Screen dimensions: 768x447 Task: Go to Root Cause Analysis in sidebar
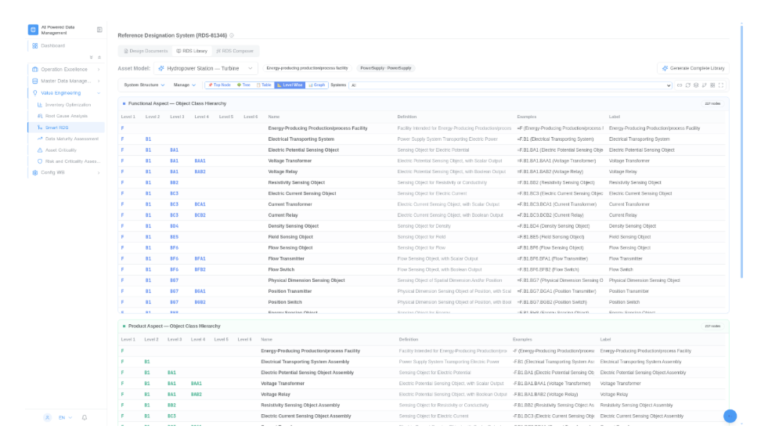pyautogui.click(x=66, y=116)
